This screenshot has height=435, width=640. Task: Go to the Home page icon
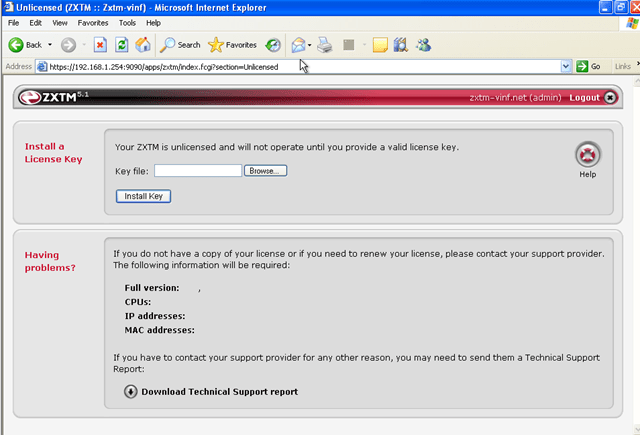142,45
